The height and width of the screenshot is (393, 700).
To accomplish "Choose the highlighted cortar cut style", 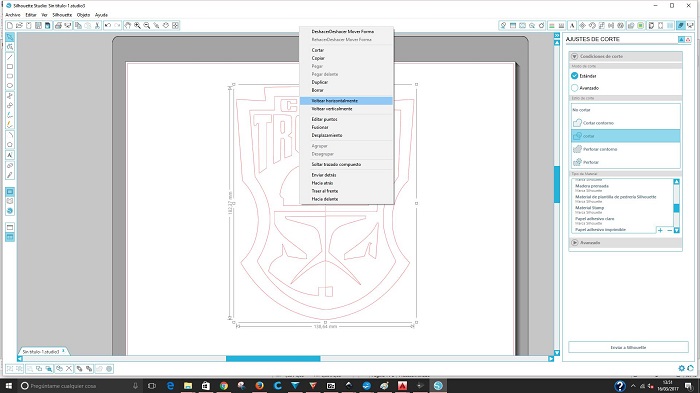I will 625,136.
